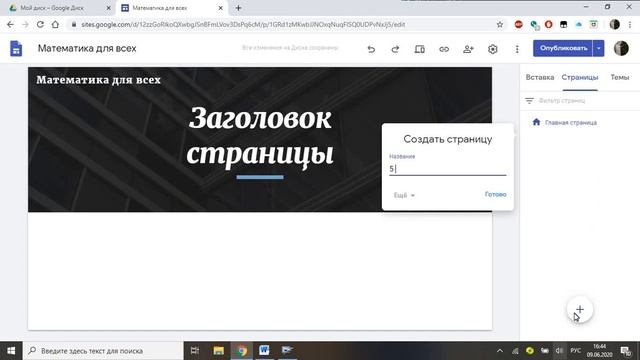Go back in browser
The width and height of the screenshot is (640, 360).
10,24
